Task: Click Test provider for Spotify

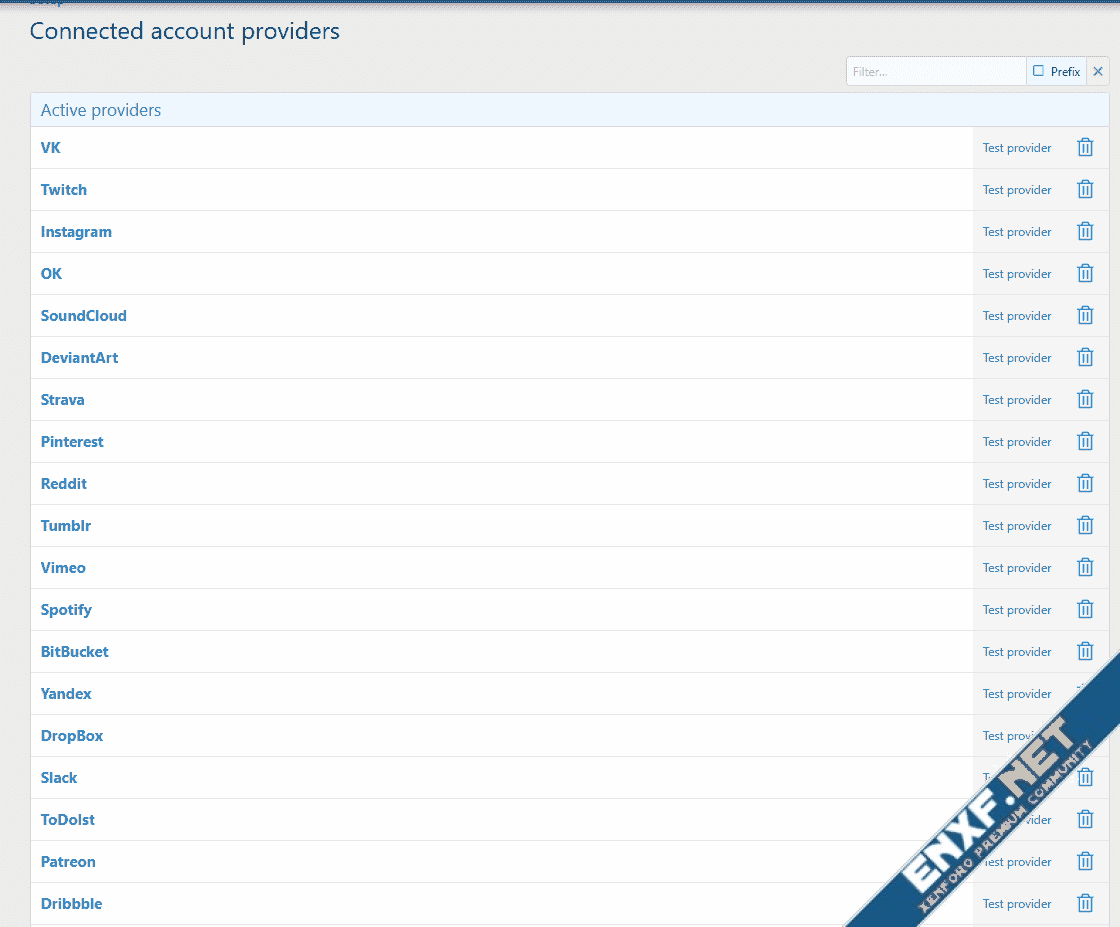Action: [1017, 610]
